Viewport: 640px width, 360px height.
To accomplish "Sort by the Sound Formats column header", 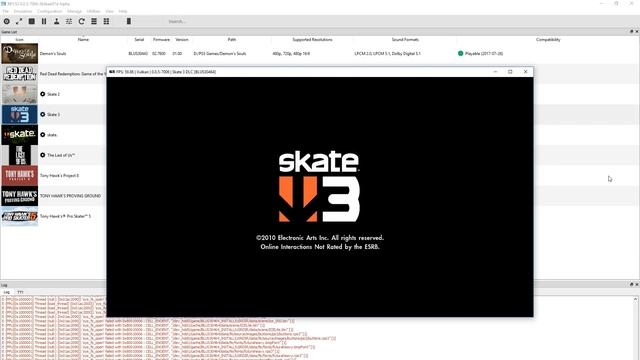I will (x=405, y=40).
